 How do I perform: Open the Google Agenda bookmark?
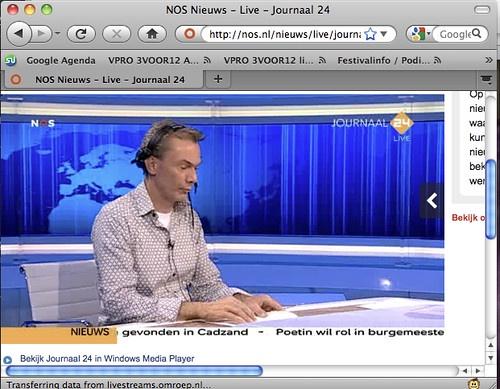click(x=61, y=60)
